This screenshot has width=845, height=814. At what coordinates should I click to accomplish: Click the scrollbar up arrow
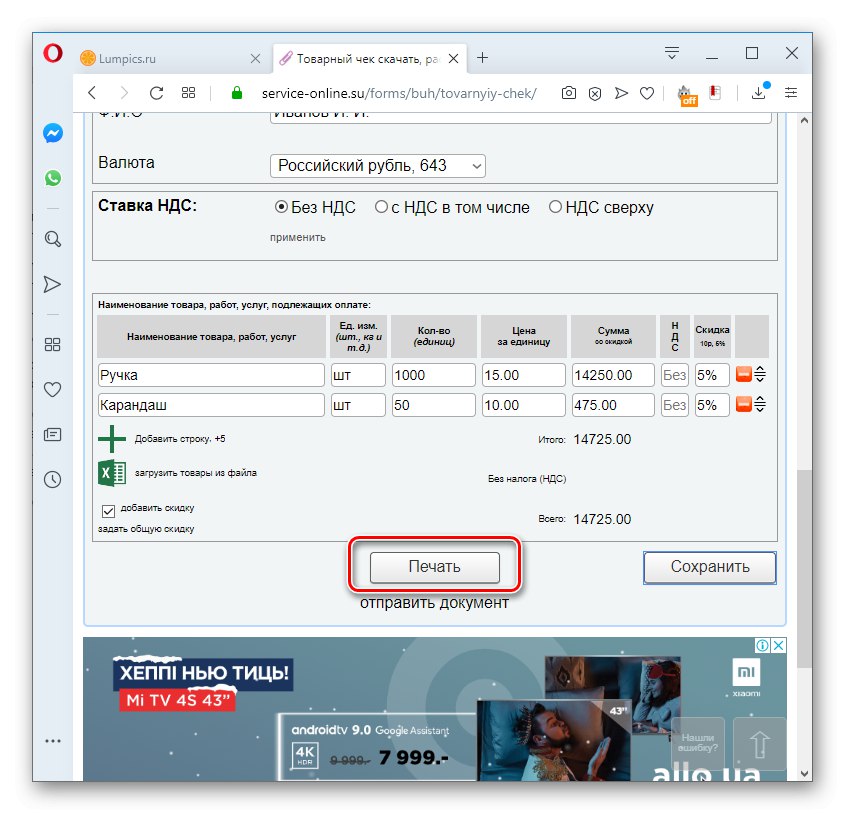(804, 121)
